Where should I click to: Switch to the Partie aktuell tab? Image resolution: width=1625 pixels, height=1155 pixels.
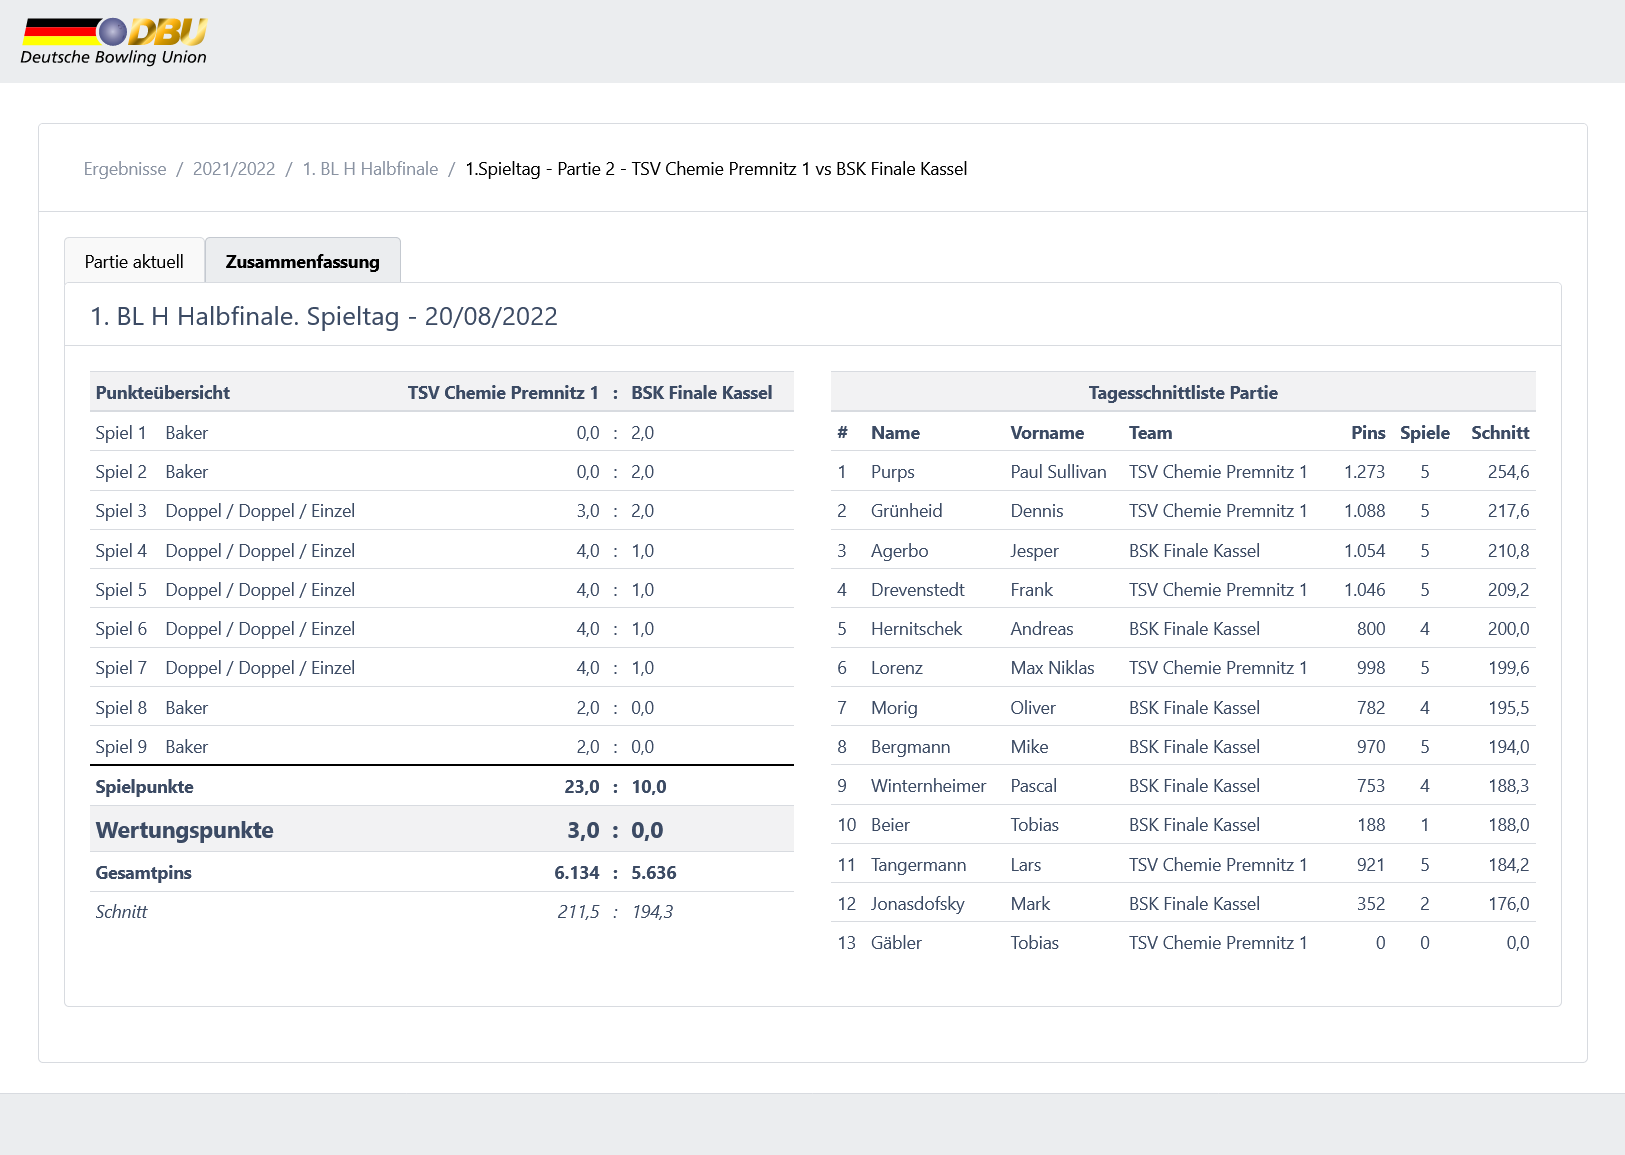coord(134,261)
